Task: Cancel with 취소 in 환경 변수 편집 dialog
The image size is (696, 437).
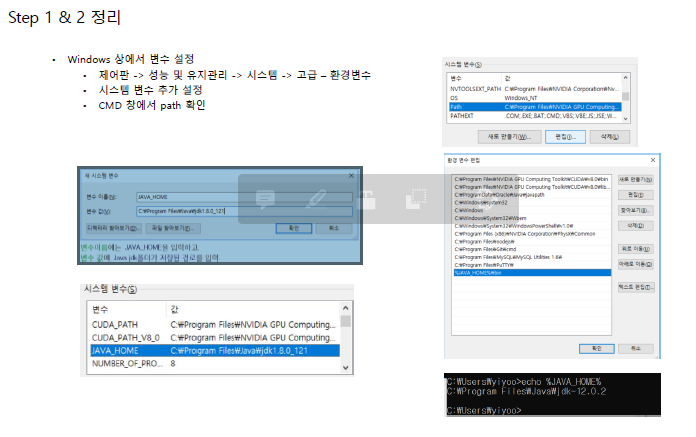Action: coord(636,349)
